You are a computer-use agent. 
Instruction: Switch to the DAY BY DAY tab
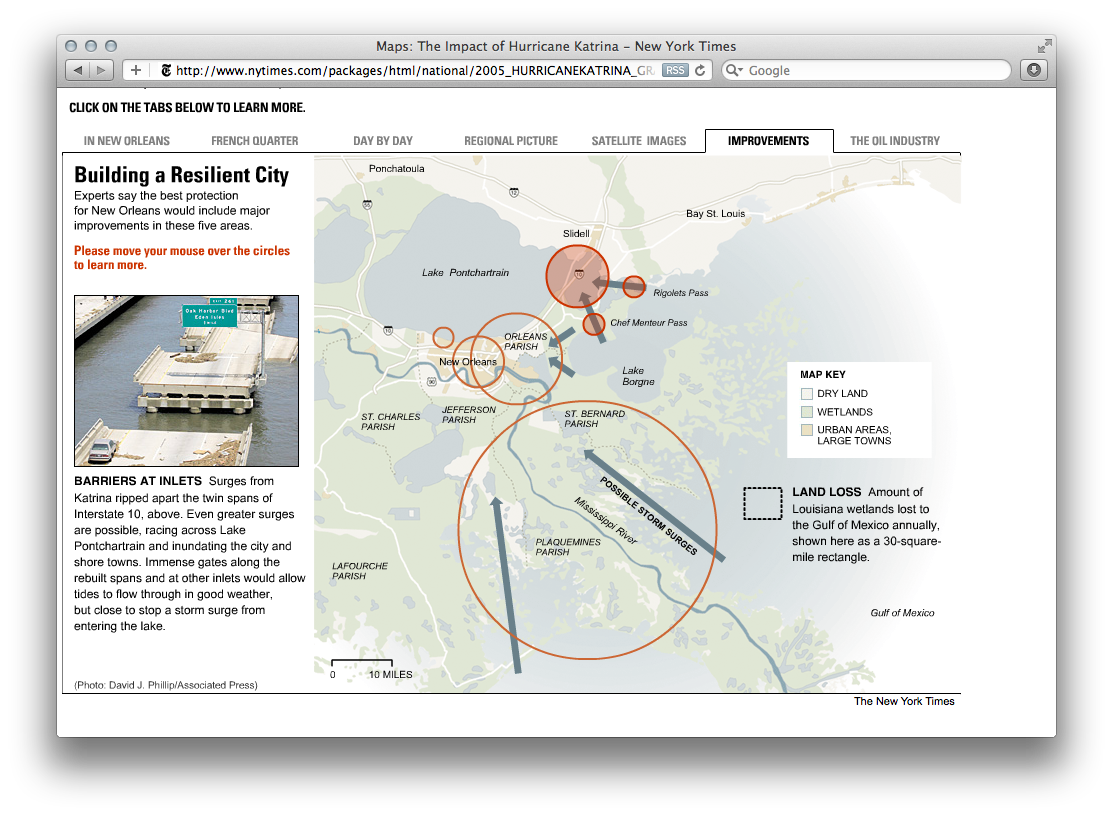(383, 141)
